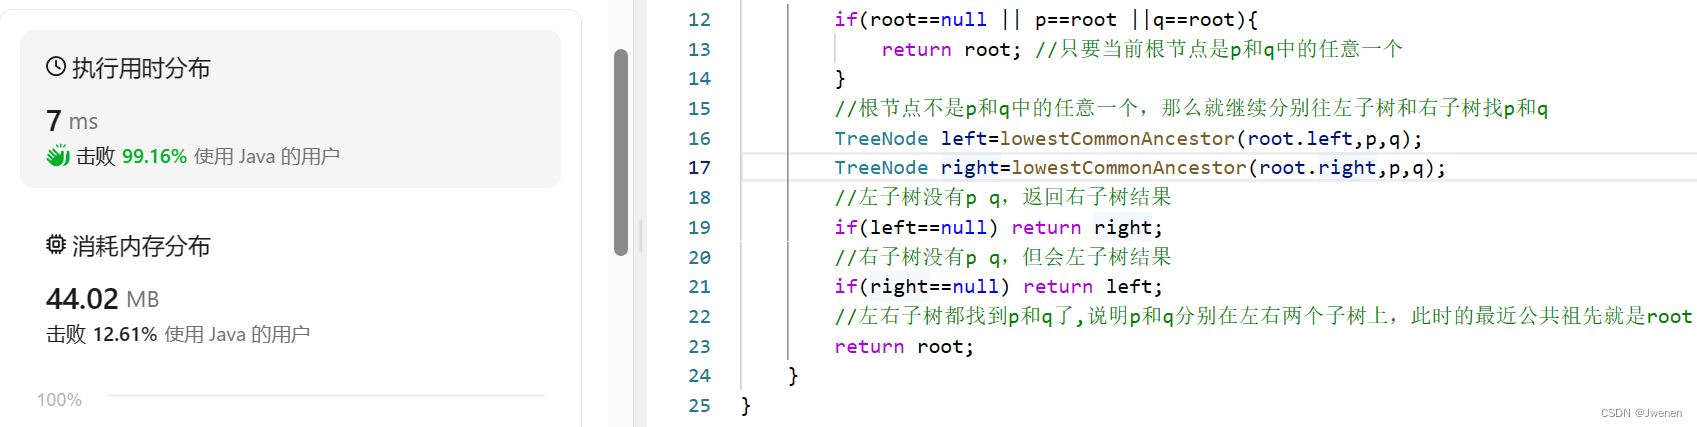Click the clock icon beside 执行用时分布
1697x427 pixels.
click(56, 67)
